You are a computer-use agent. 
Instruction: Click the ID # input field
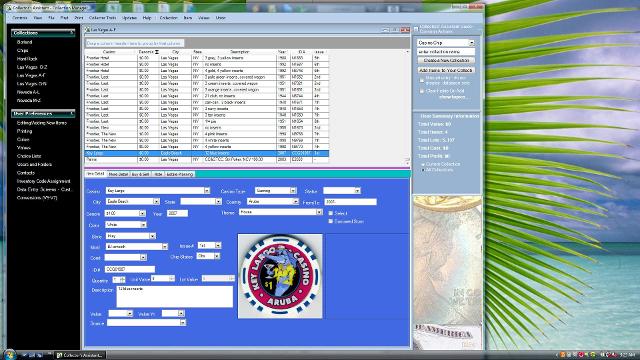click(x=130, y=269)
